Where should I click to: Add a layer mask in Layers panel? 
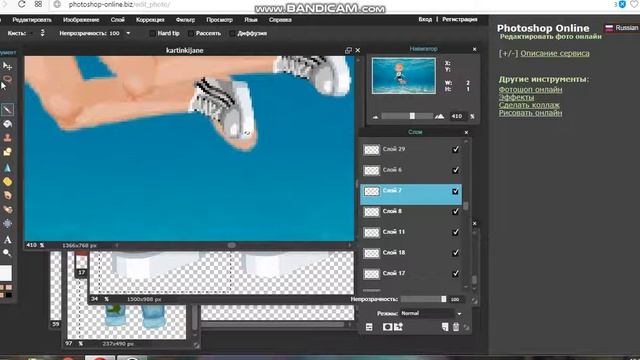[x=387, y=327]
